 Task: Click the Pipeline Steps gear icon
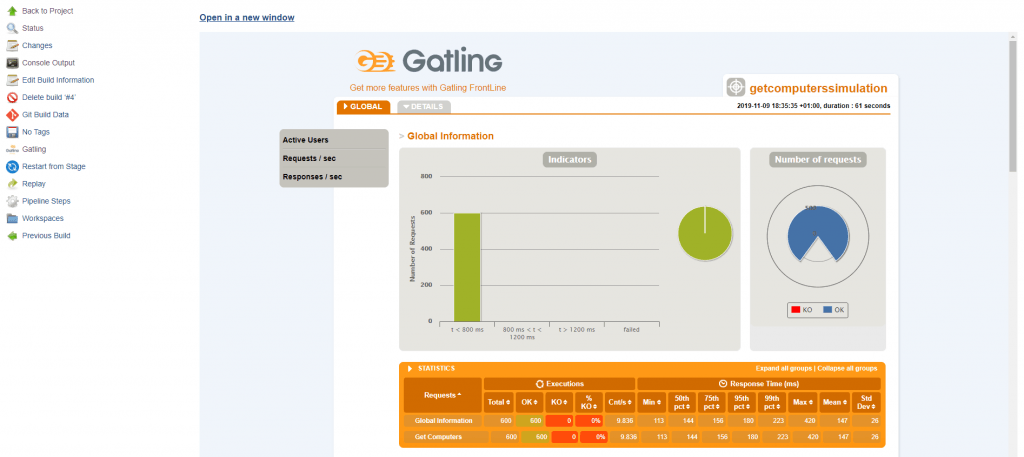[12, 201]
